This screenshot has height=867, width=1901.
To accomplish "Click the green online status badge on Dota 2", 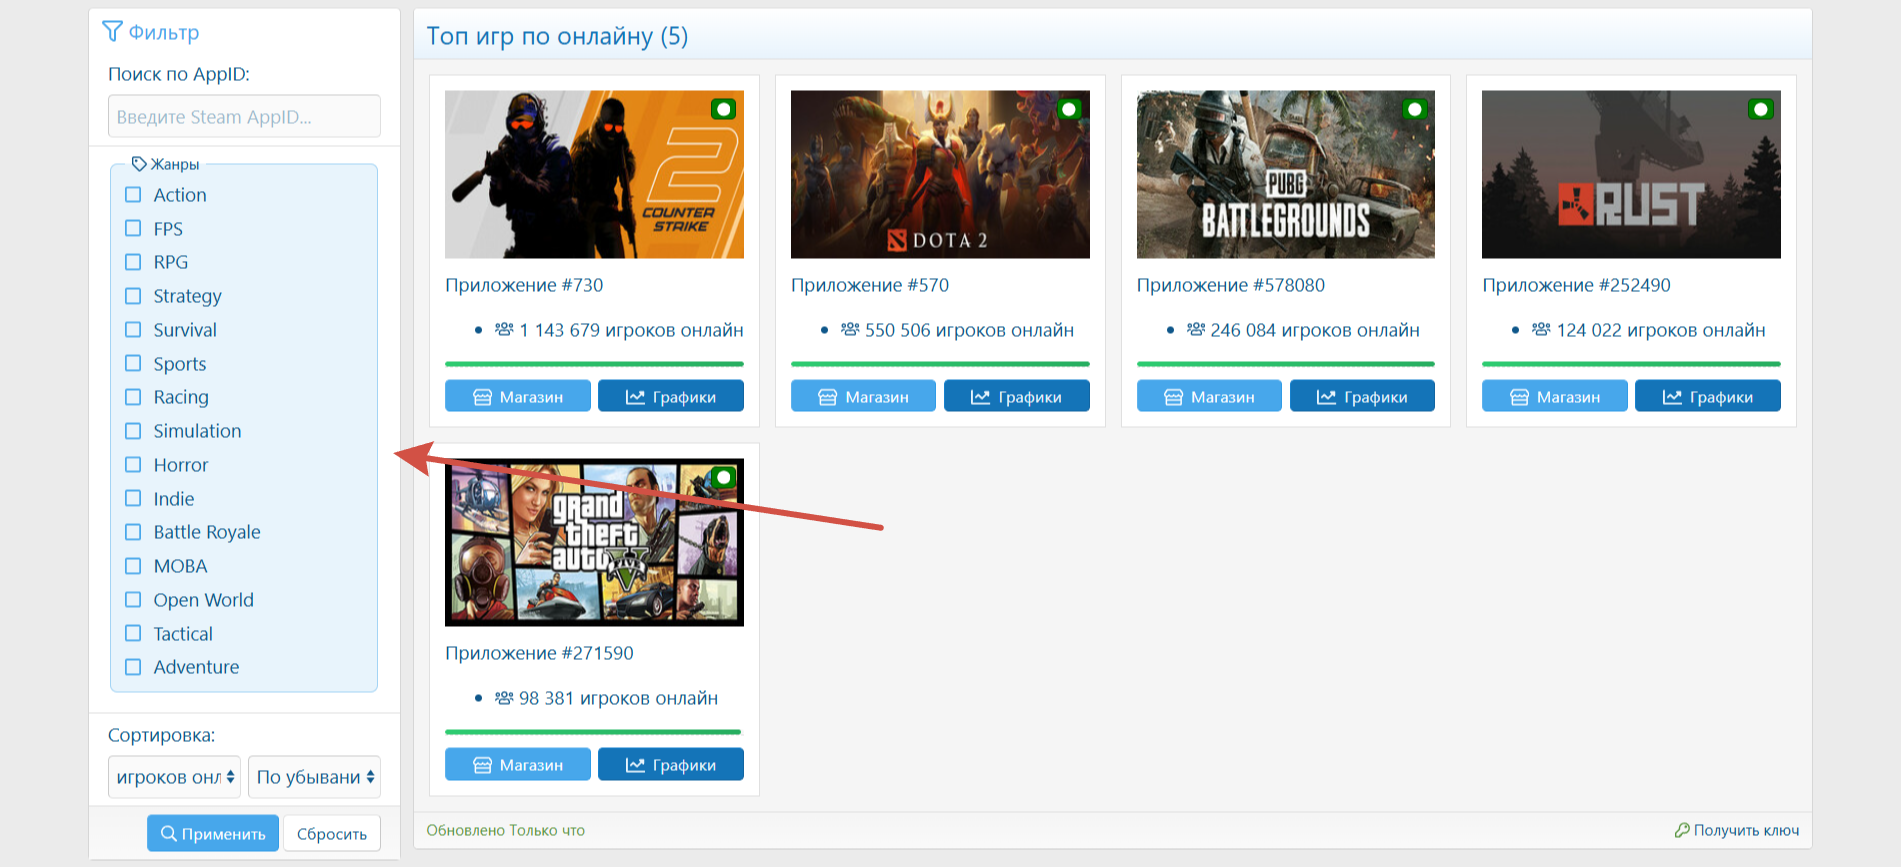I will coord(1069,109).
